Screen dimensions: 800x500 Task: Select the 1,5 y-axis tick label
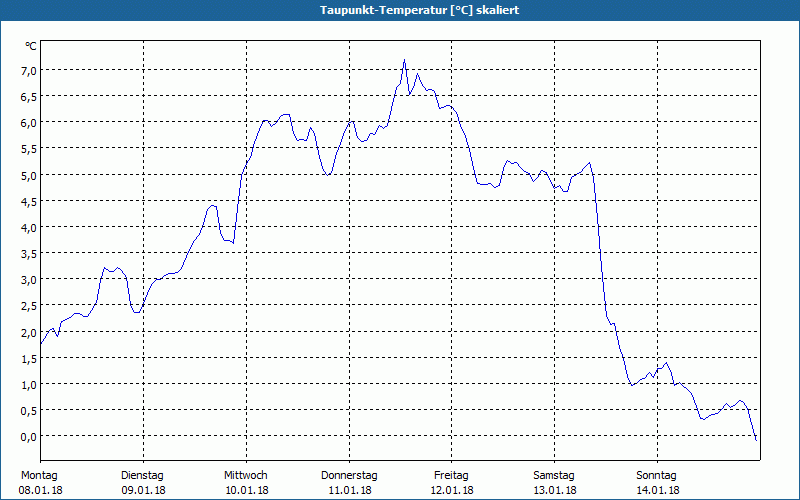tap(28, 359)
